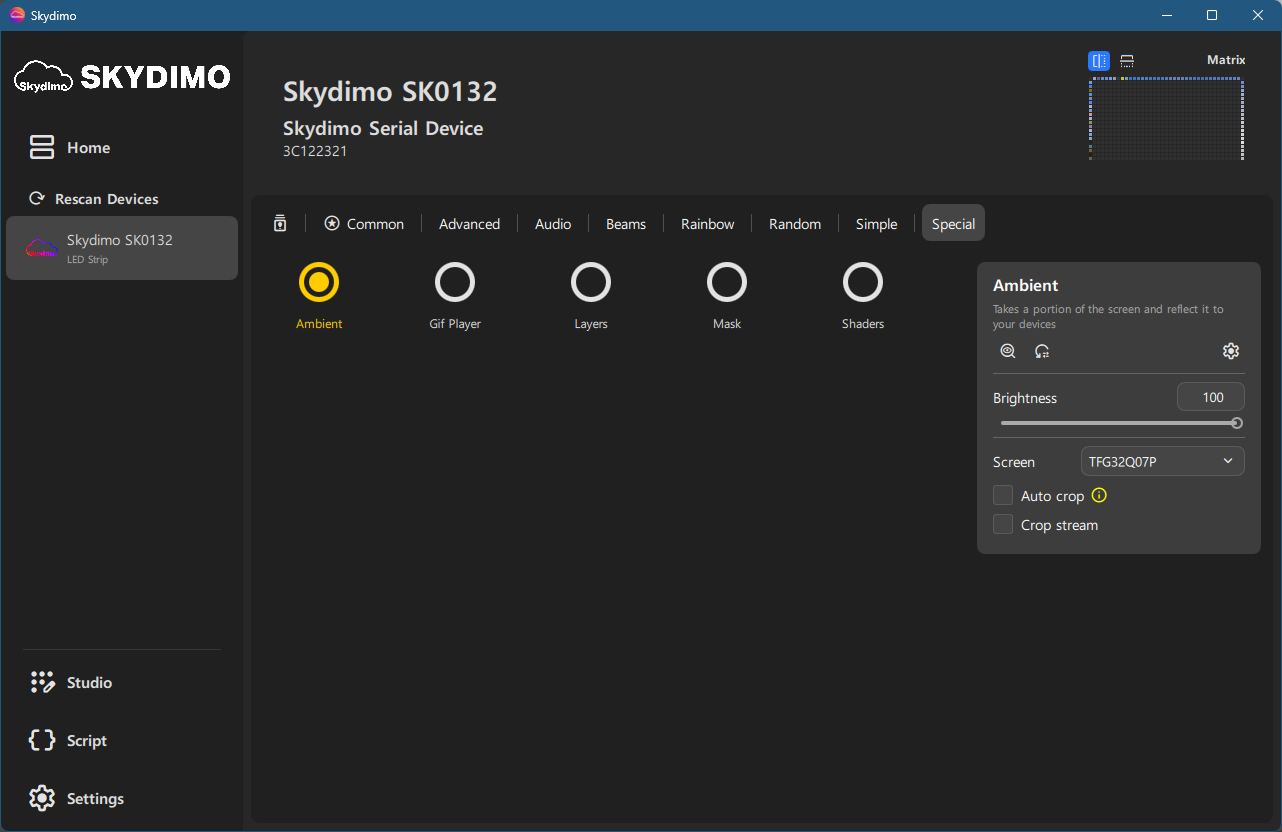Open the Settings page
Screen dimensions: 1282x832
pos(95,799)
